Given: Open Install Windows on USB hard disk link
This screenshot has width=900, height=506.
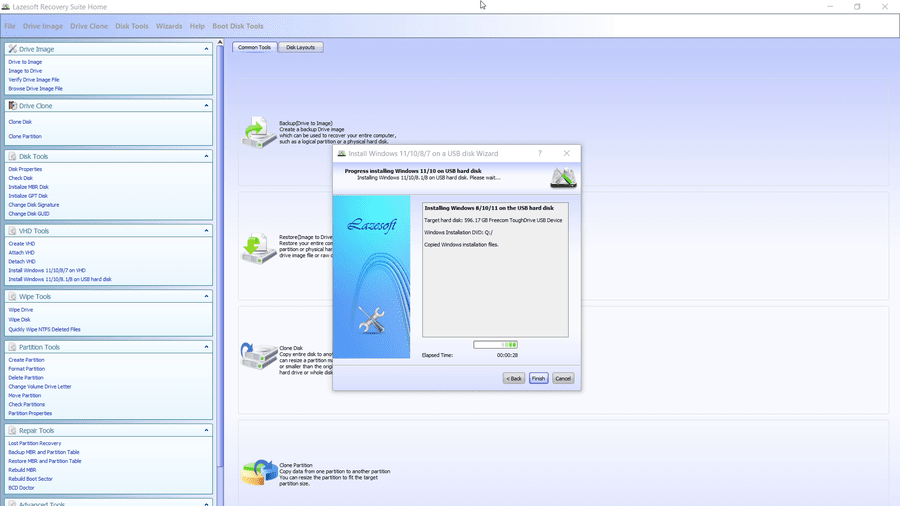Looking at the screenshot, I should (x=60, y=279).
